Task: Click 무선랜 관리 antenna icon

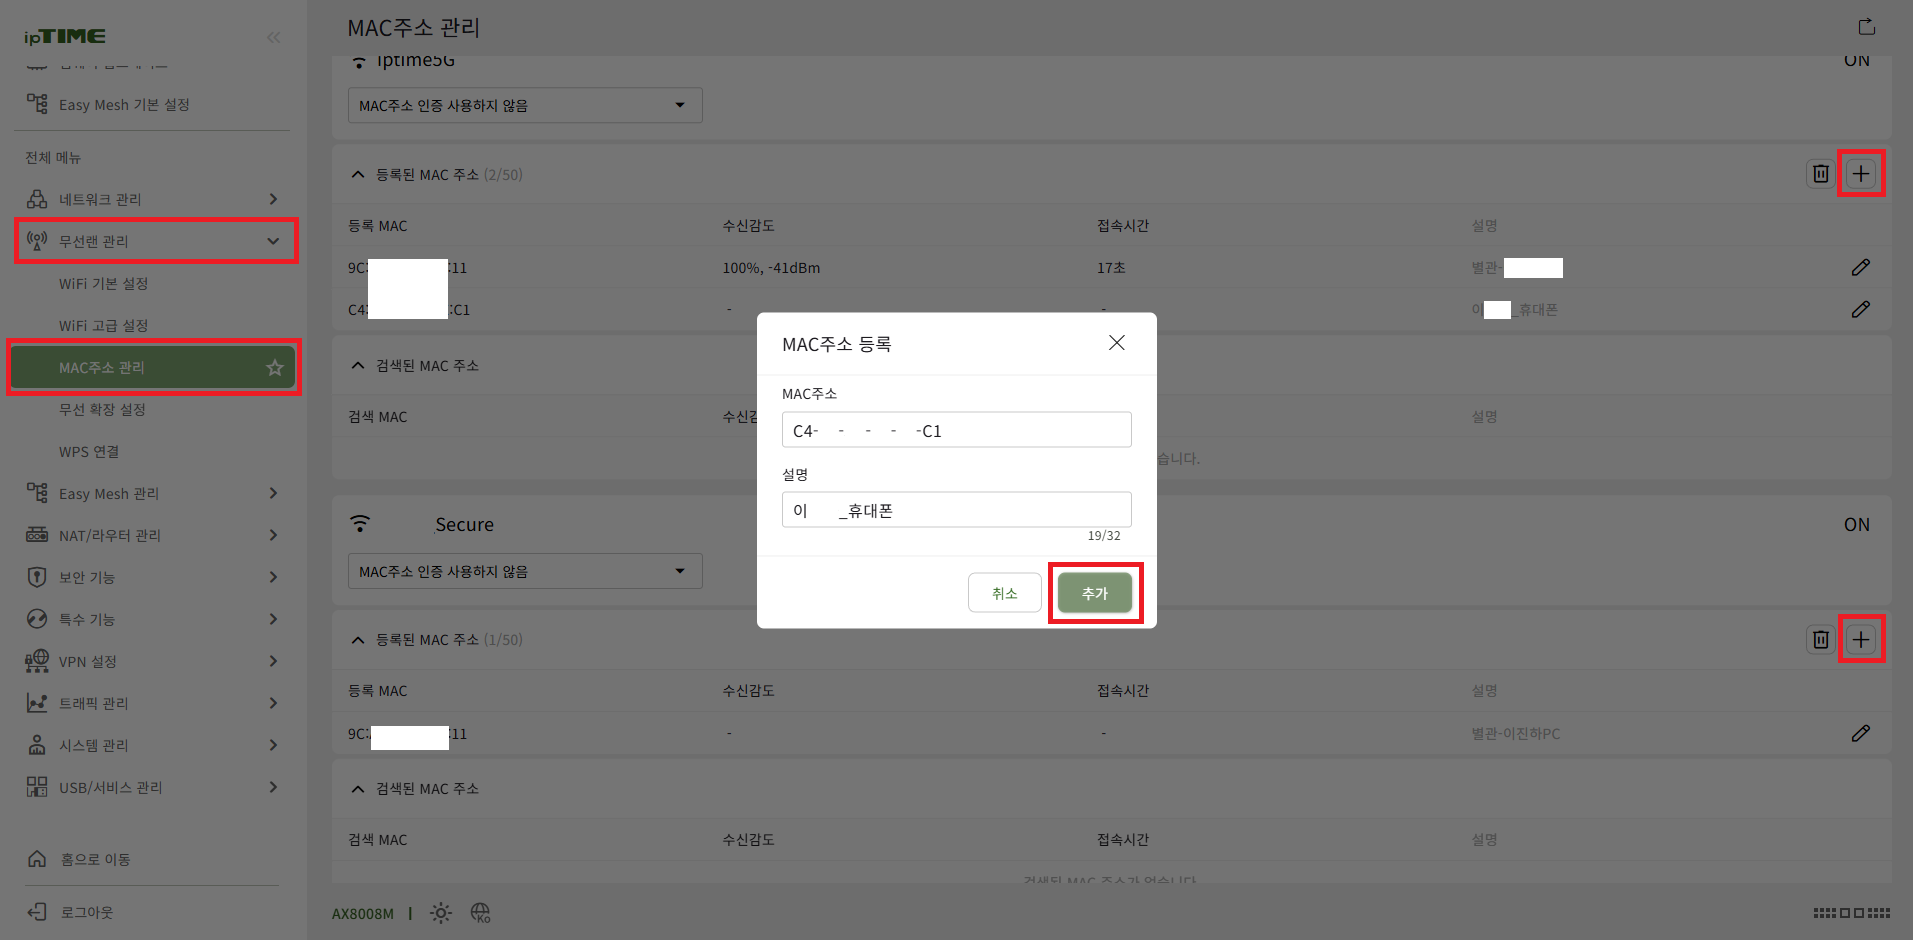Action: (37, 241)
